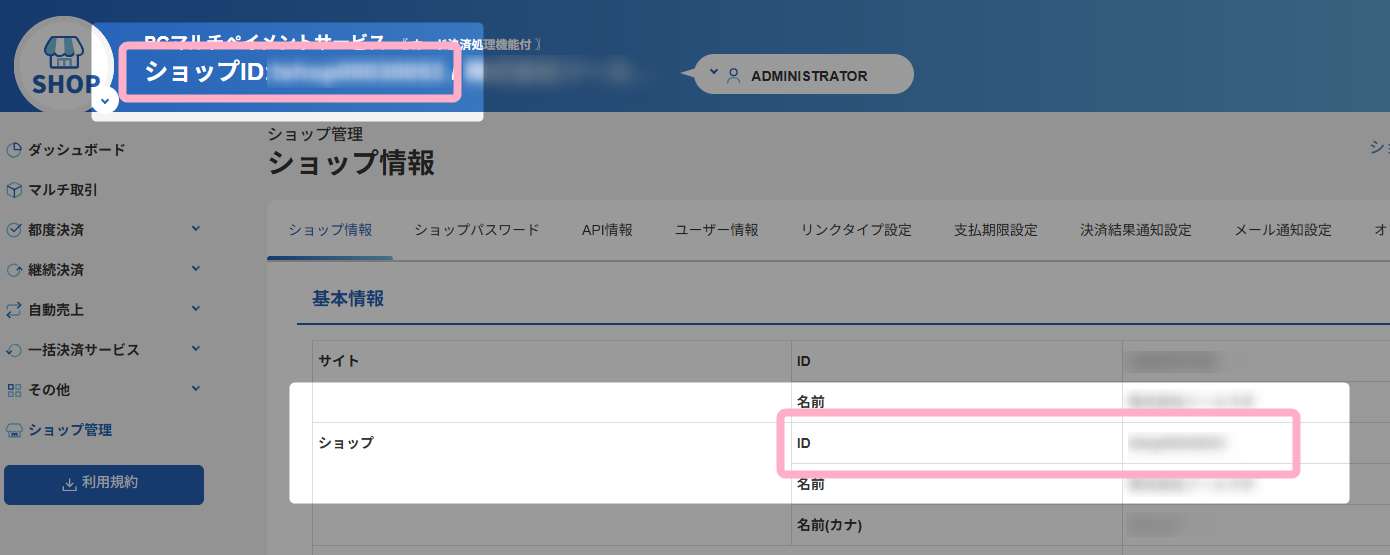
Task: Expand the 継続決済 submenu chevron
Action: pos(196,269)
